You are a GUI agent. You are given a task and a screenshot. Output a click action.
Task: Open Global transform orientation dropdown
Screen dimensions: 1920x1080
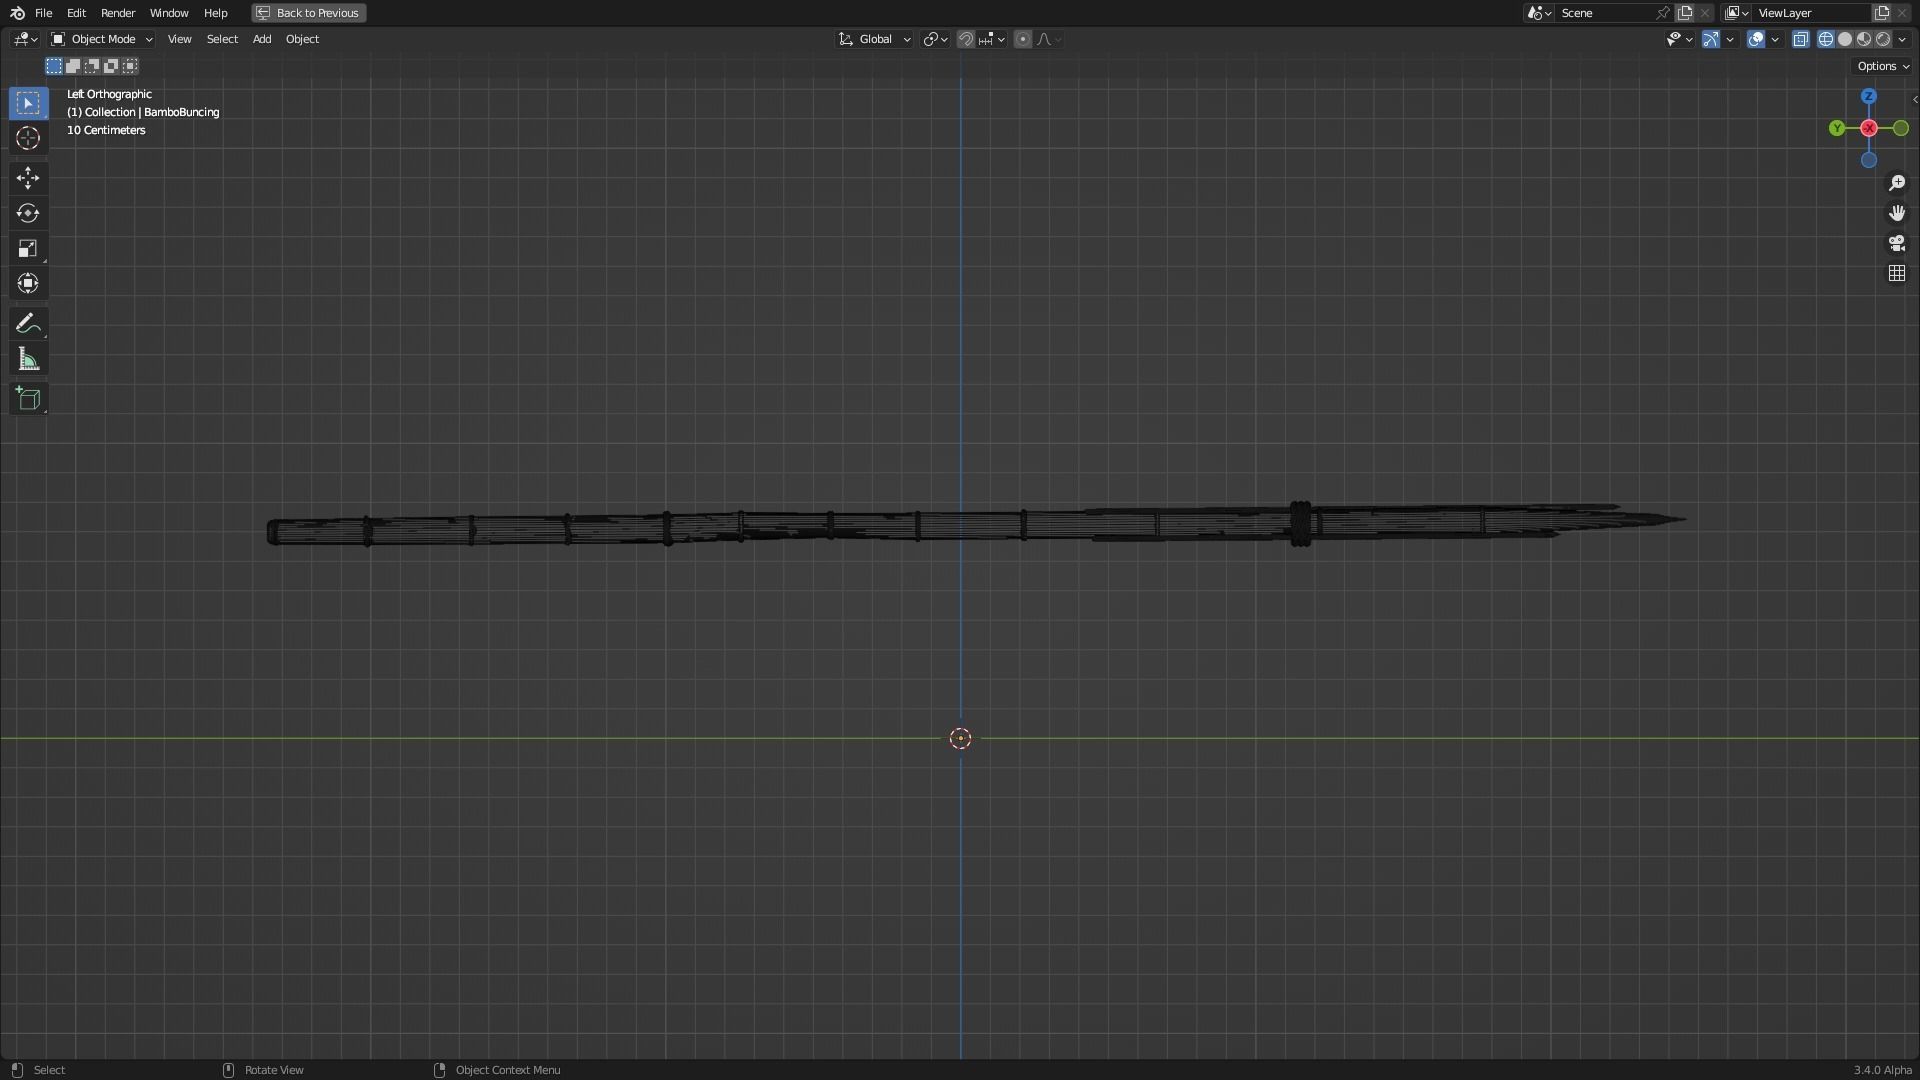875,39
